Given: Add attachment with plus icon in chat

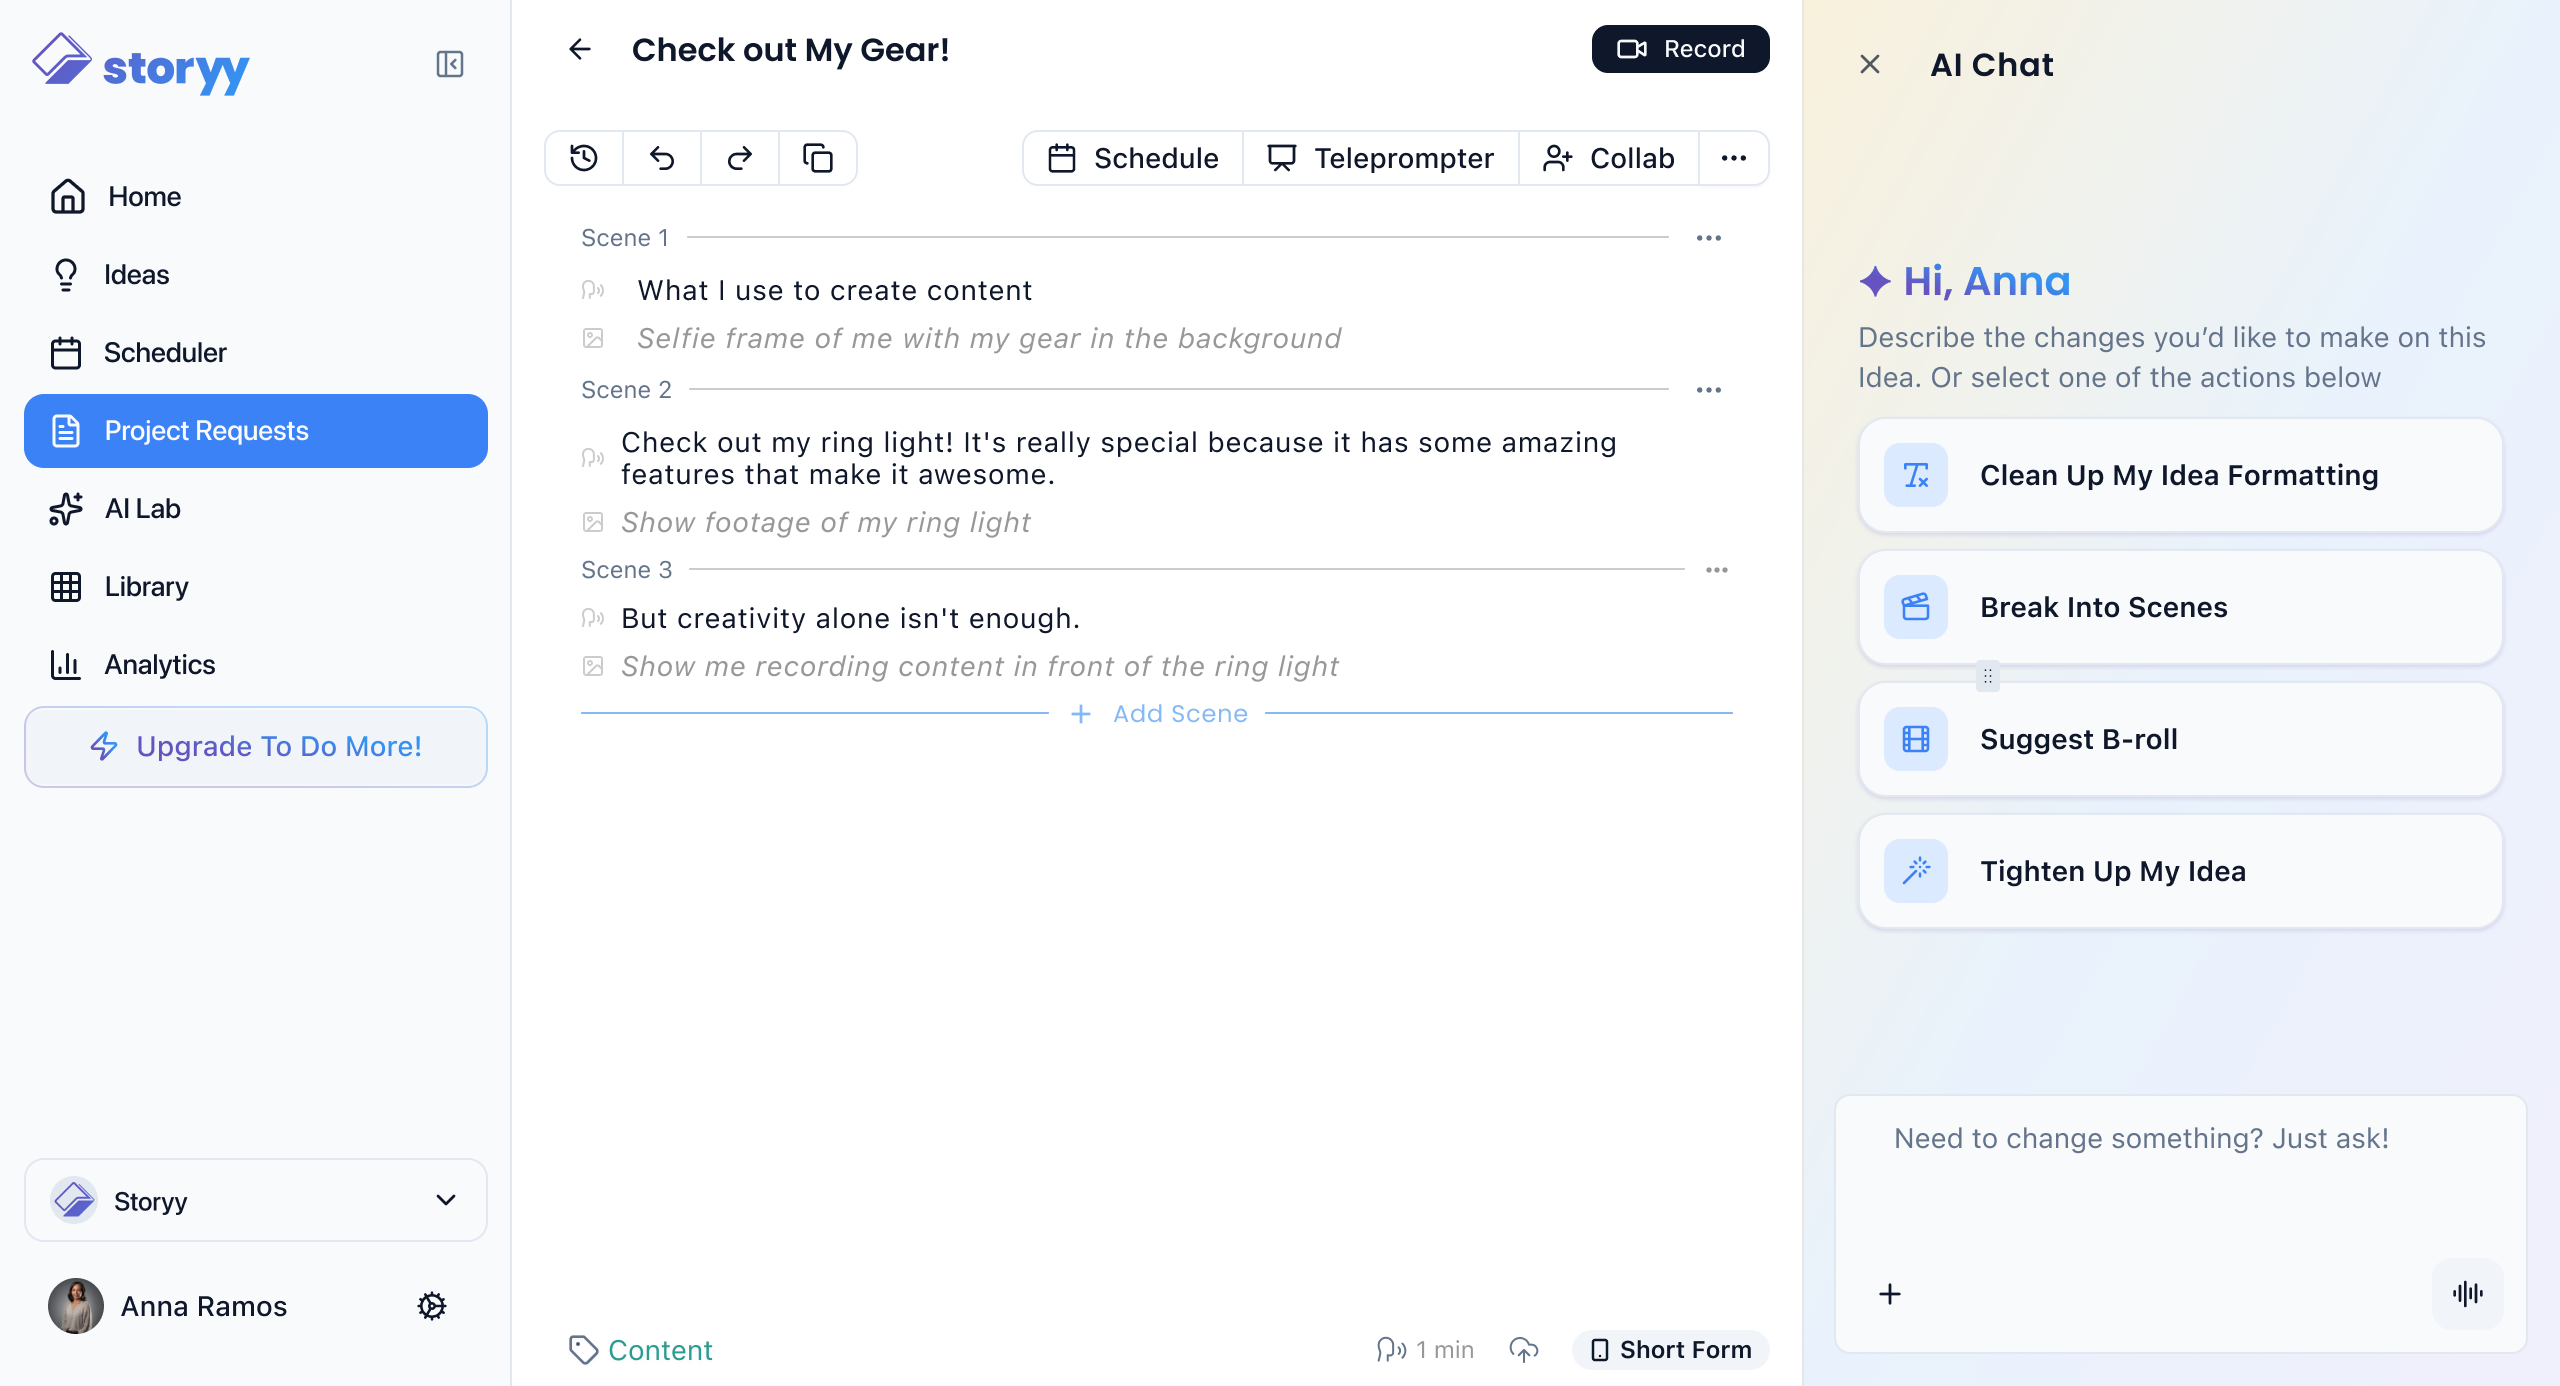Looking at the screenshot, I should (x=1890, y=1294).
